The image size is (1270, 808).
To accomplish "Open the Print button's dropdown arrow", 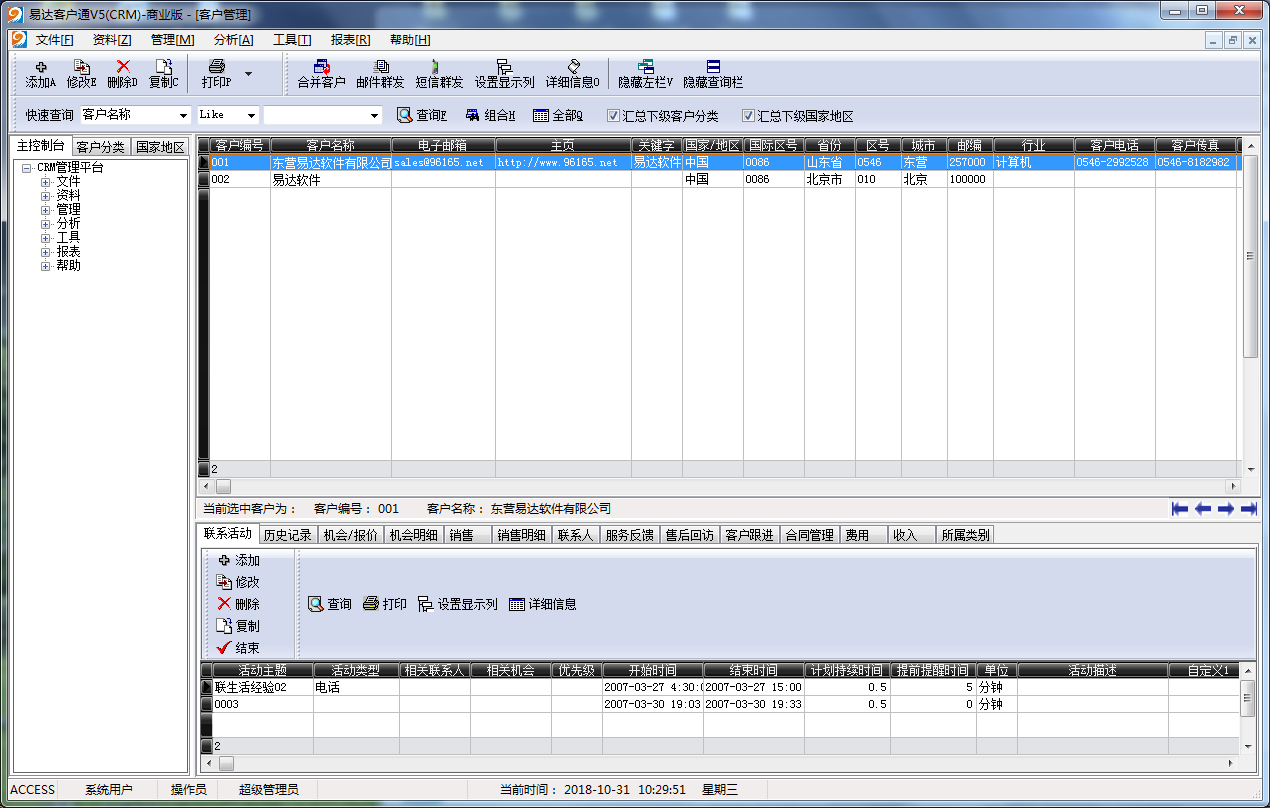I will pos(248,73).
